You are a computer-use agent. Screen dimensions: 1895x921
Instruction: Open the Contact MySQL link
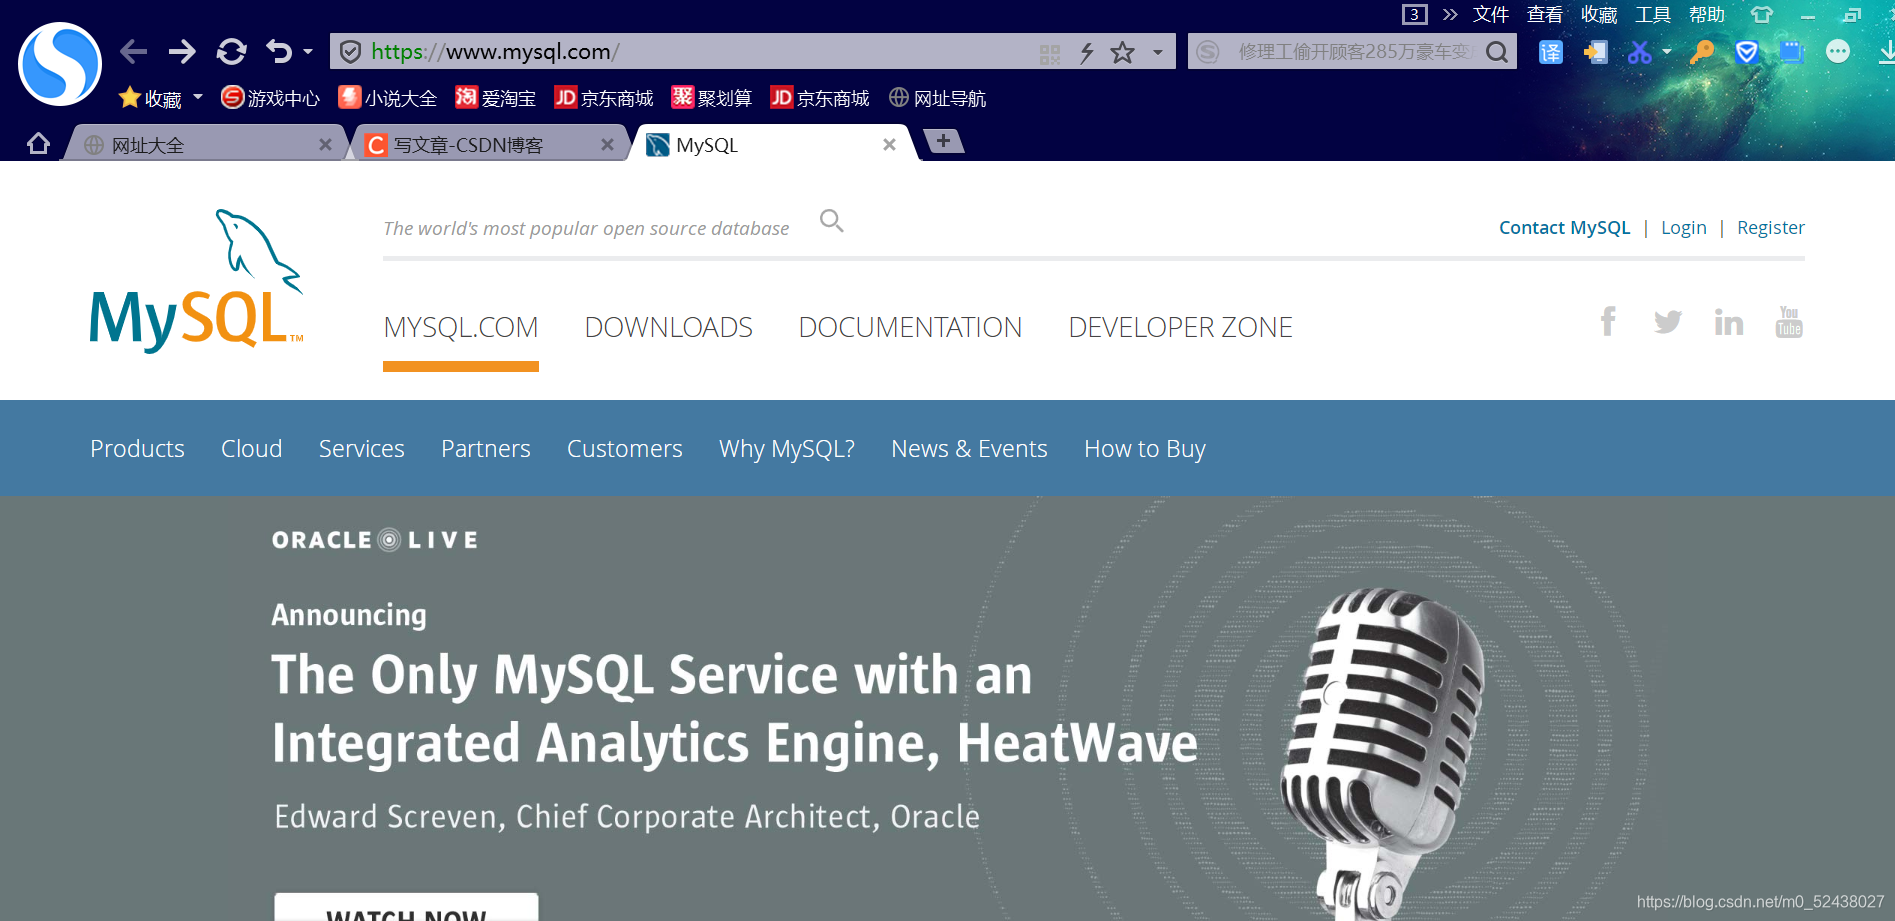click(1564, 228)
